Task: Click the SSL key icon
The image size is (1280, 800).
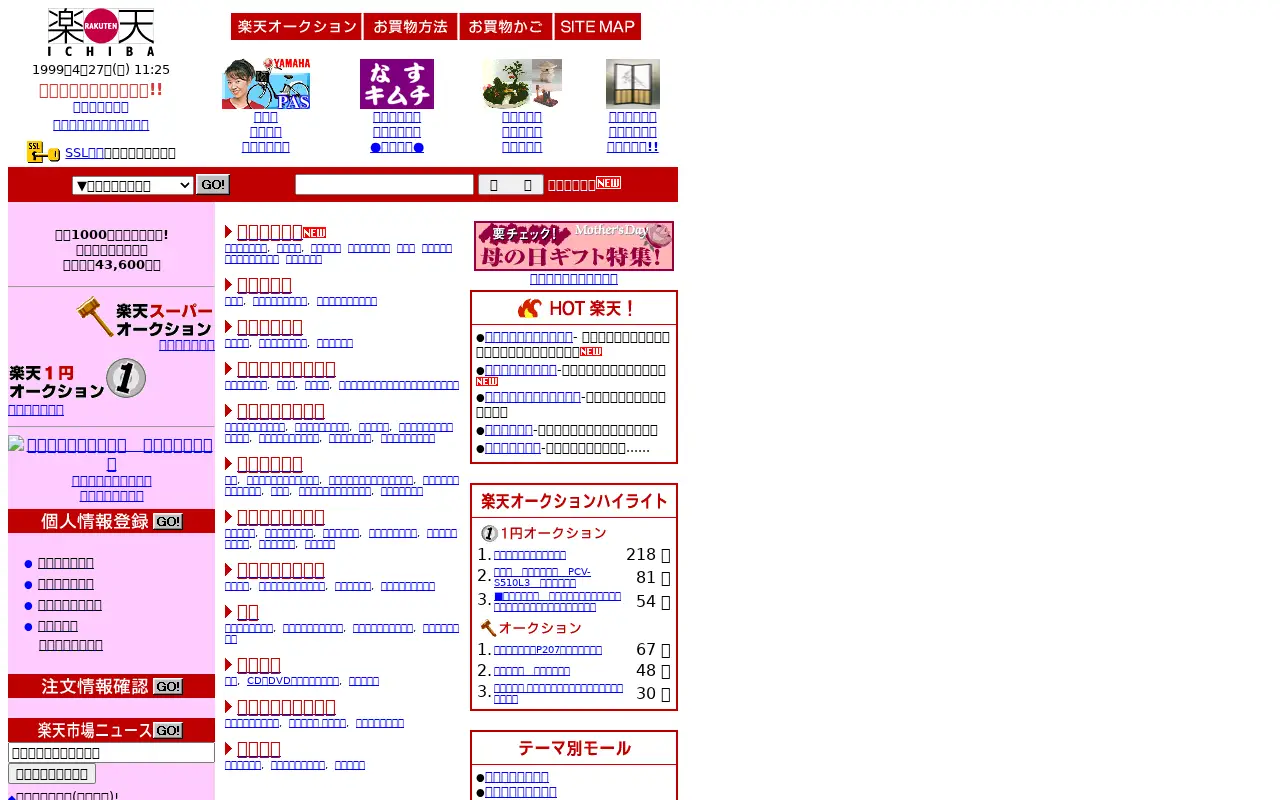Action: [x=43, y=152]
